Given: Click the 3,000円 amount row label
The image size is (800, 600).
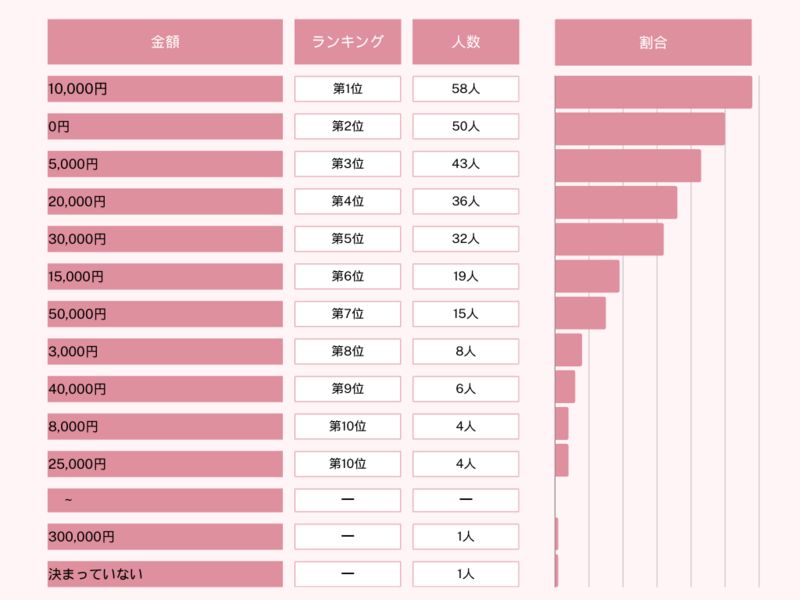Looking at the screenshot, I should [x=165, y=352].
